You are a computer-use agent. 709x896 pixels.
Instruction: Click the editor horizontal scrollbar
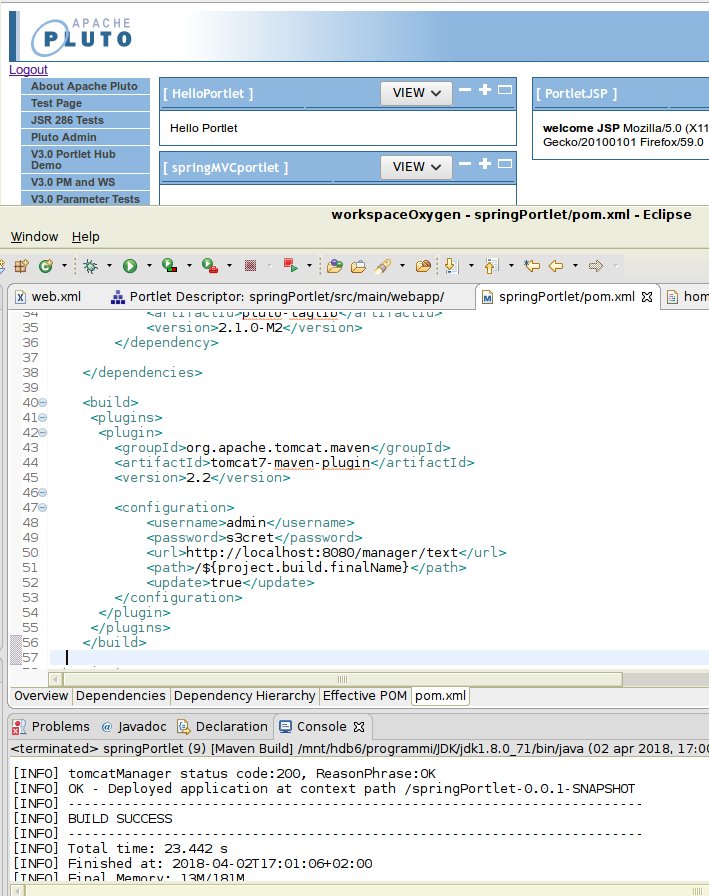pyautogui.click(x=343, y=679)
